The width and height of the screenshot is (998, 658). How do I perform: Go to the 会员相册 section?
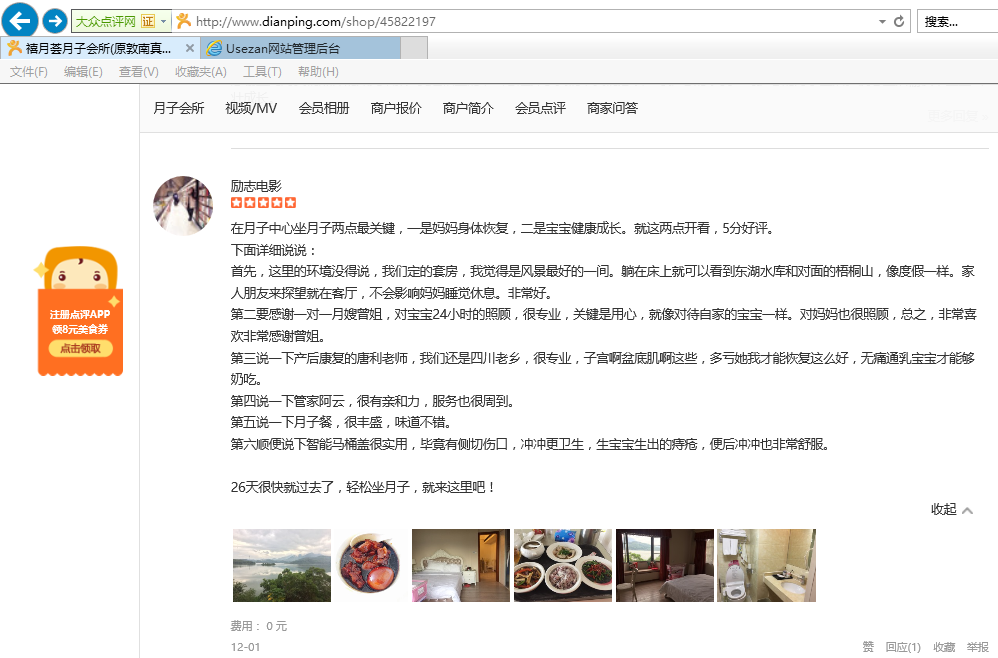[x=324, y=108]
